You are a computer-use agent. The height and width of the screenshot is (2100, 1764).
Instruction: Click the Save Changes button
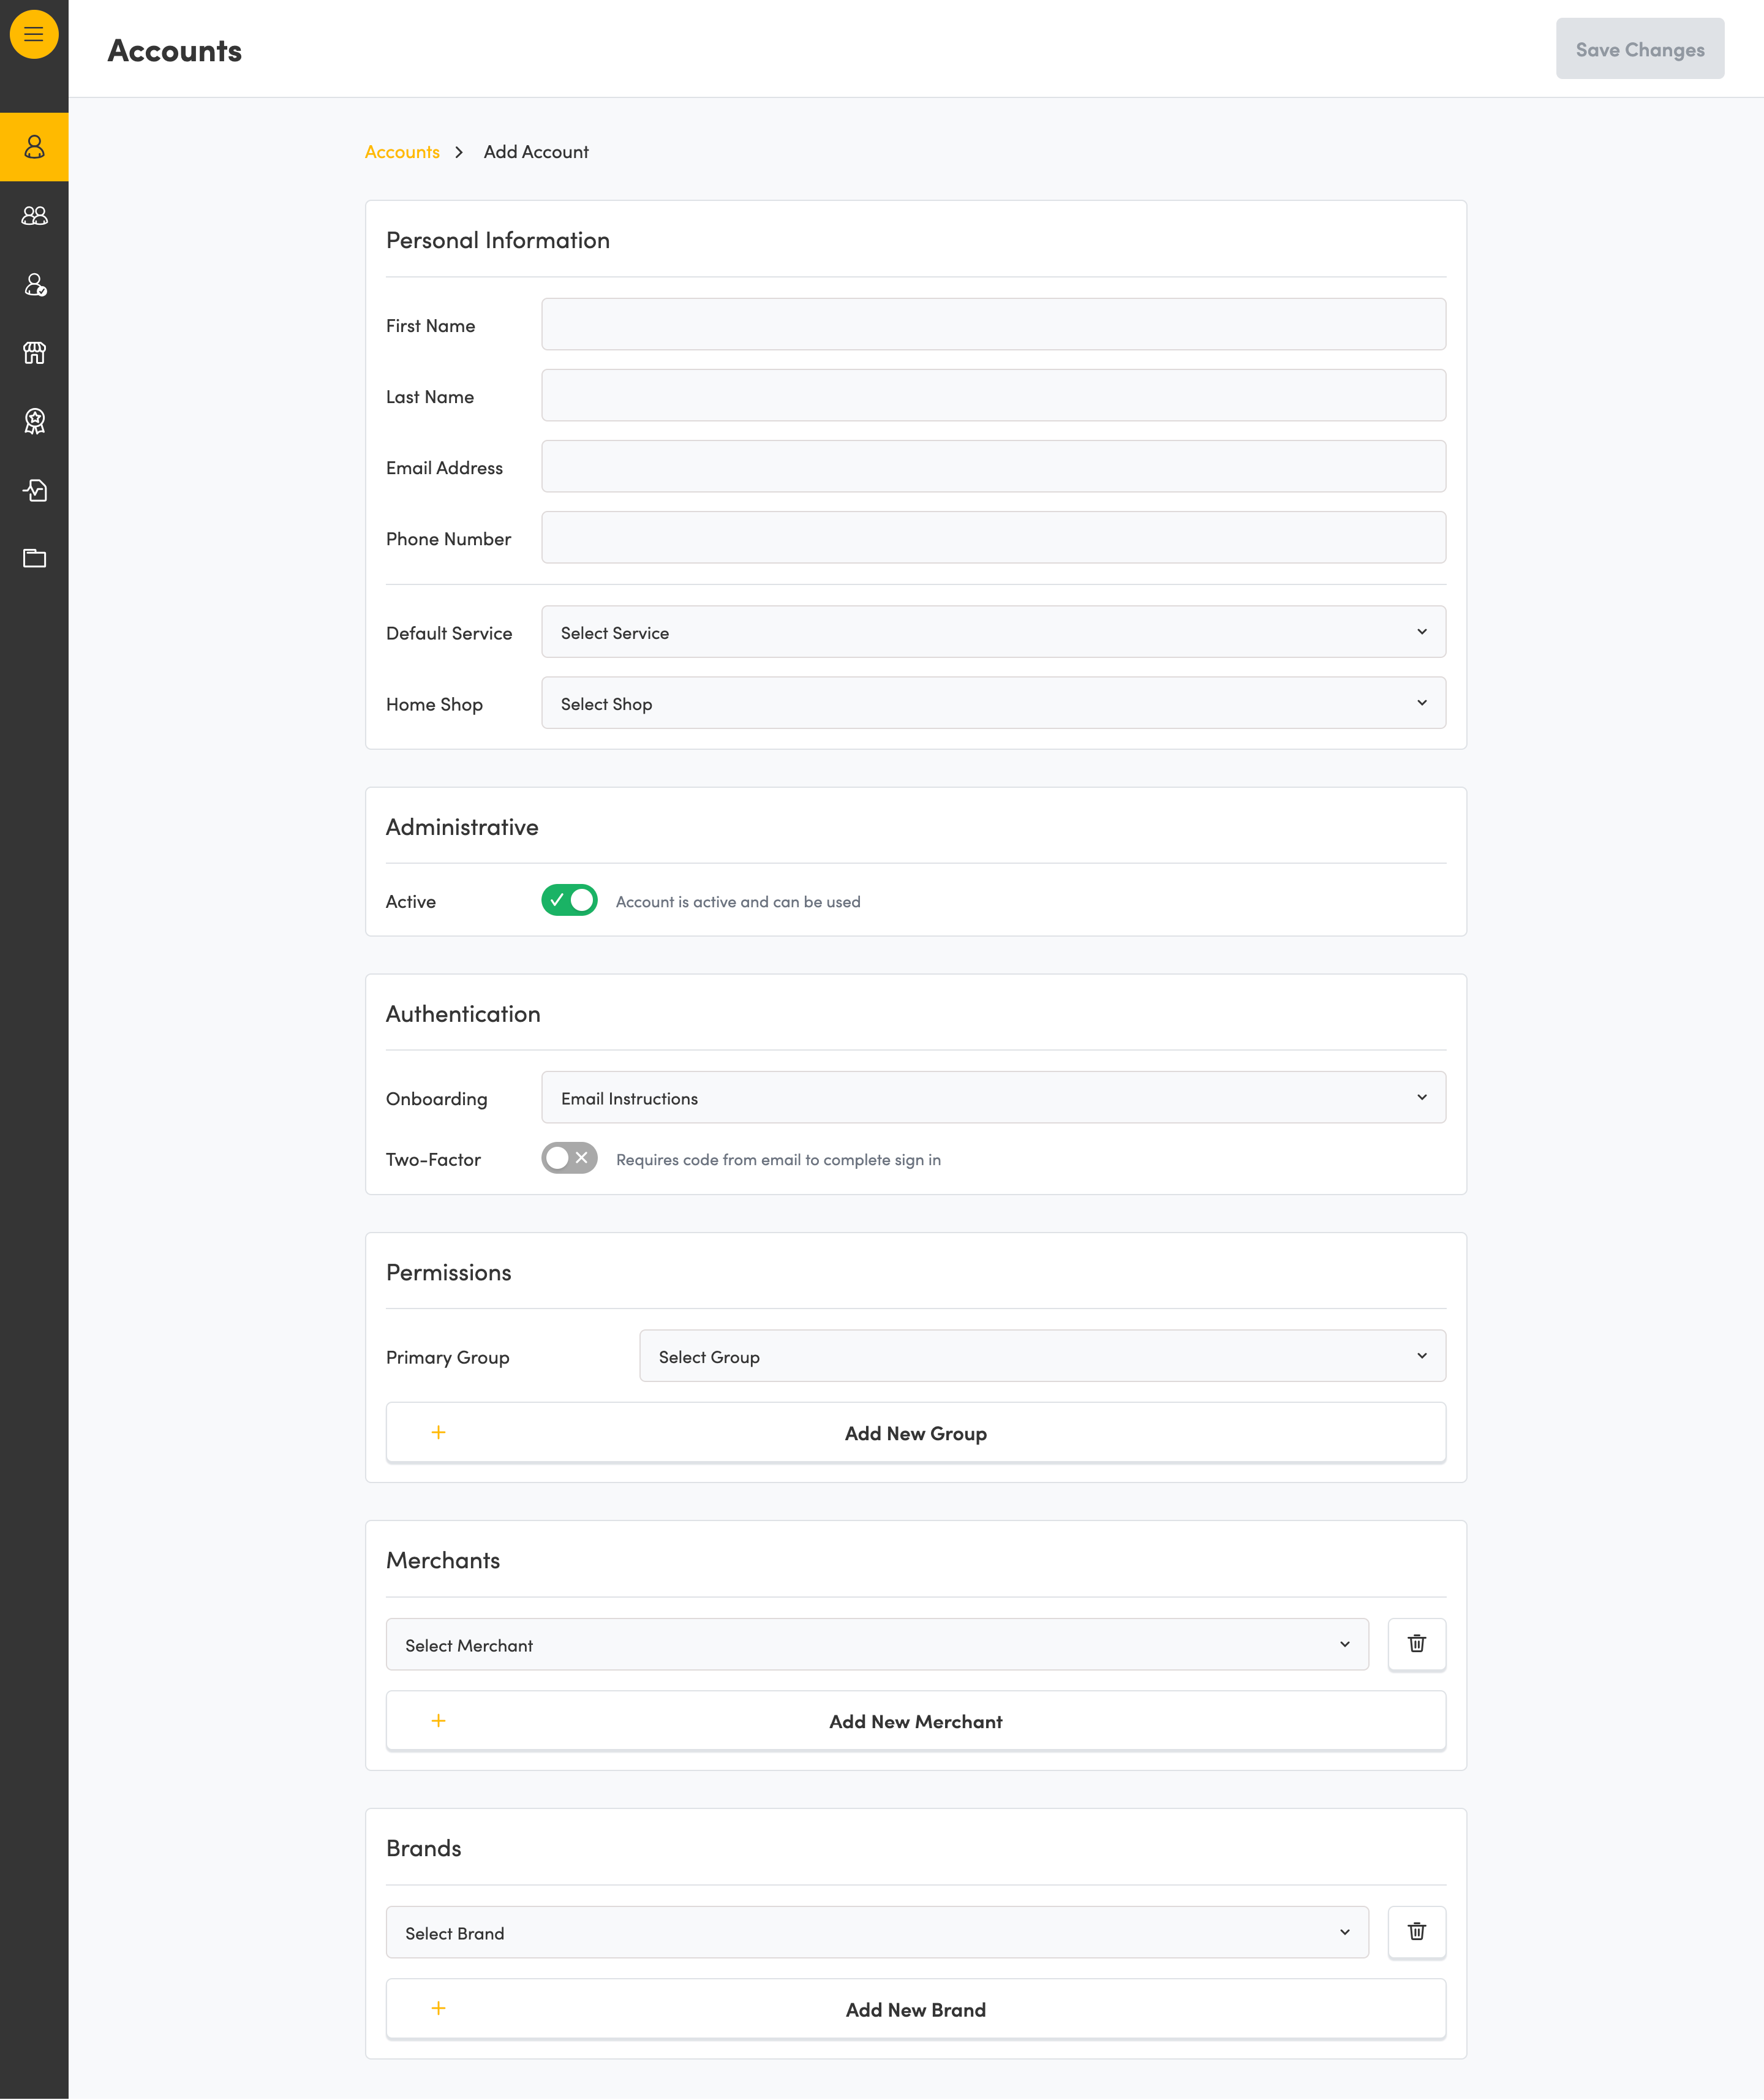click(x=1639, y=49)
